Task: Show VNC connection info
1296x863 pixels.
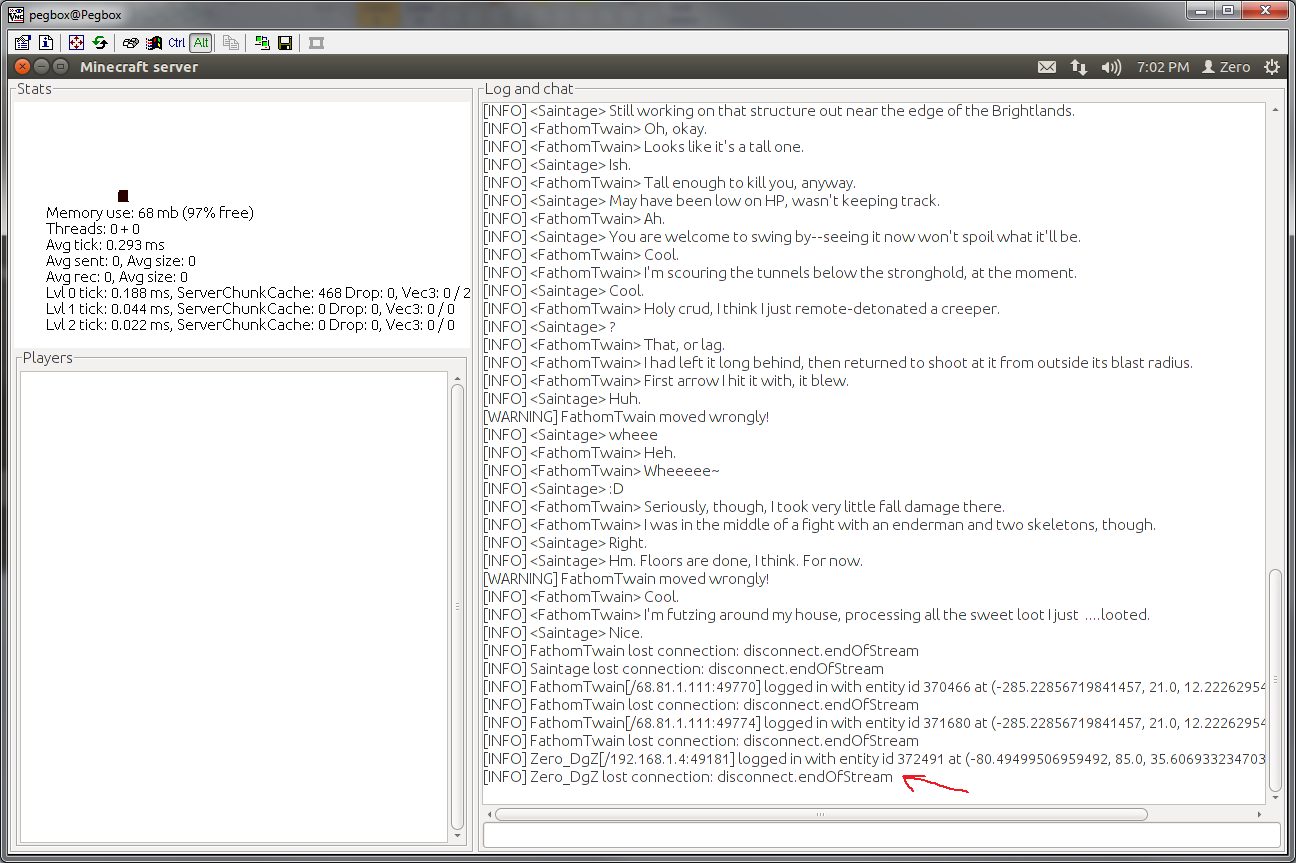Action: pos(46,43)
